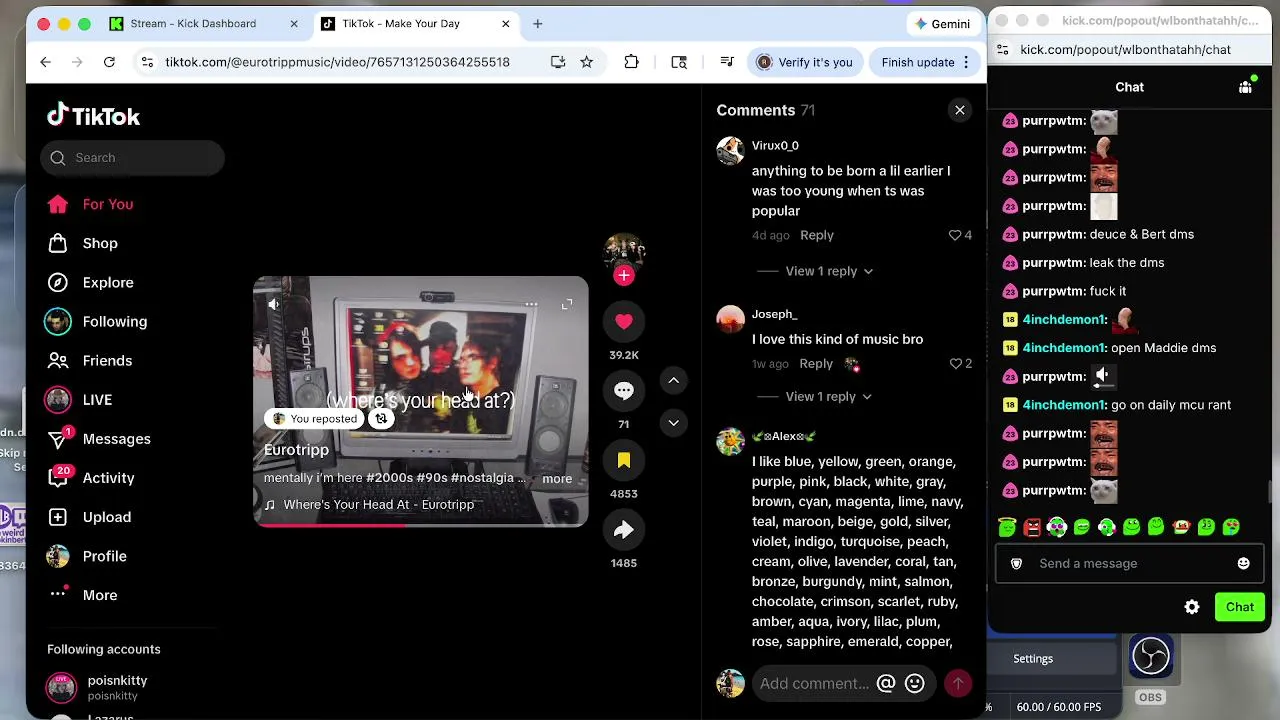Expand the video to fullscreen

[567, 304]
